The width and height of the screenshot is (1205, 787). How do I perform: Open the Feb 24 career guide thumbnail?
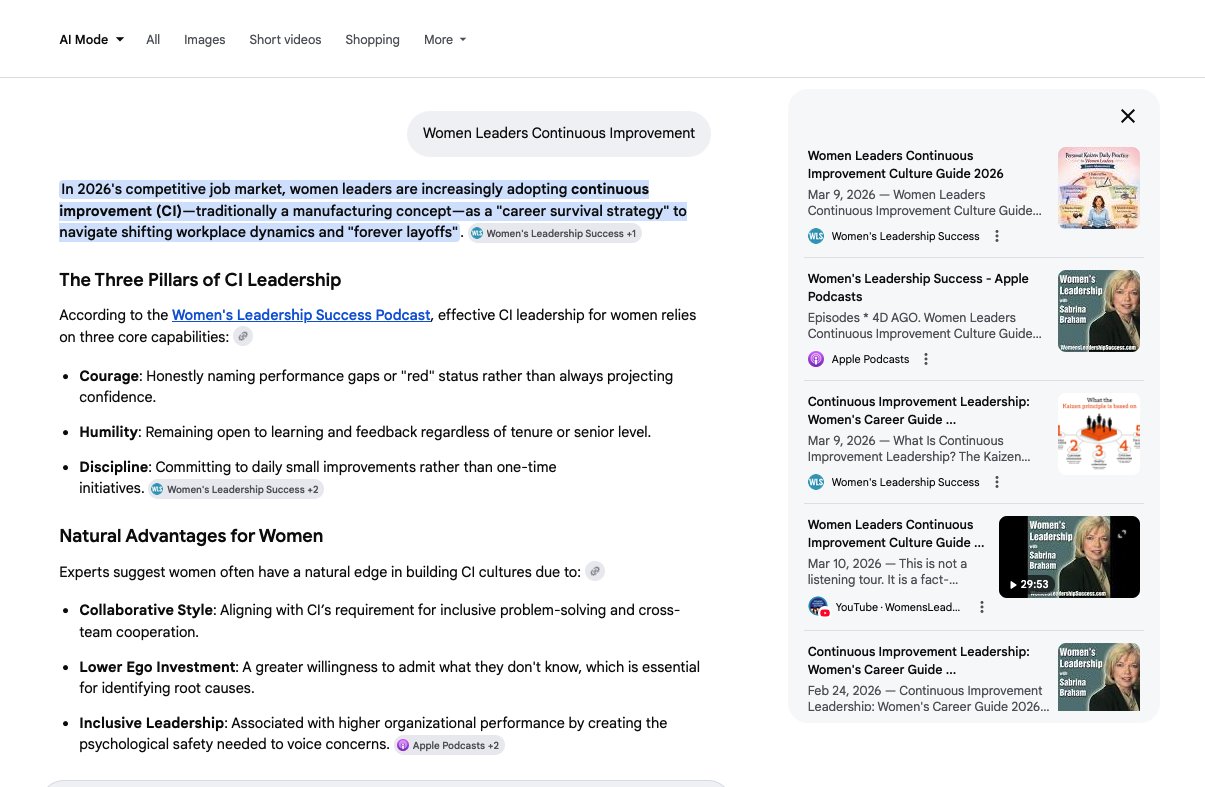point(1099,677)
